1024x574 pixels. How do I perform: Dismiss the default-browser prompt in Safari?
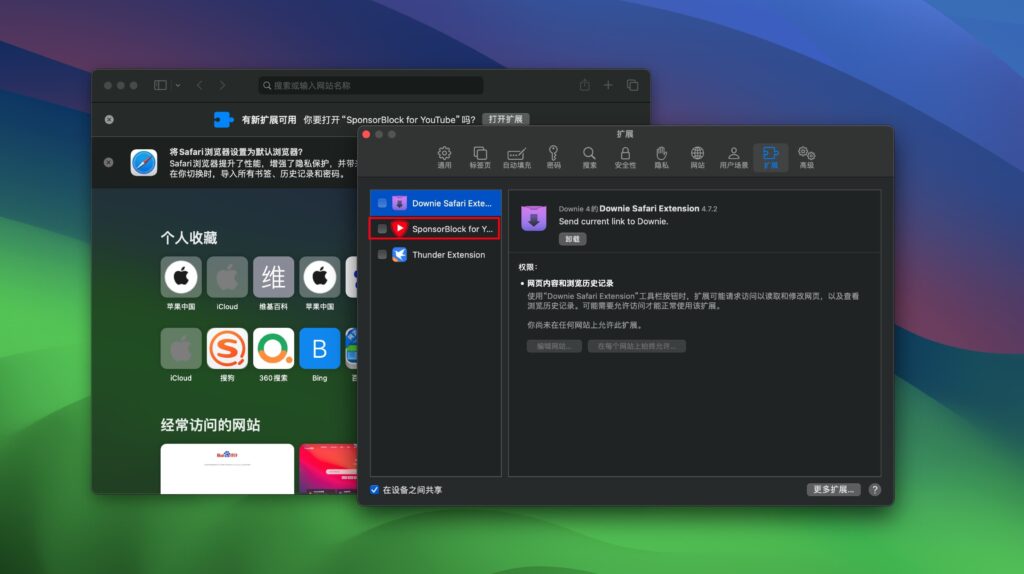[109, 163]
